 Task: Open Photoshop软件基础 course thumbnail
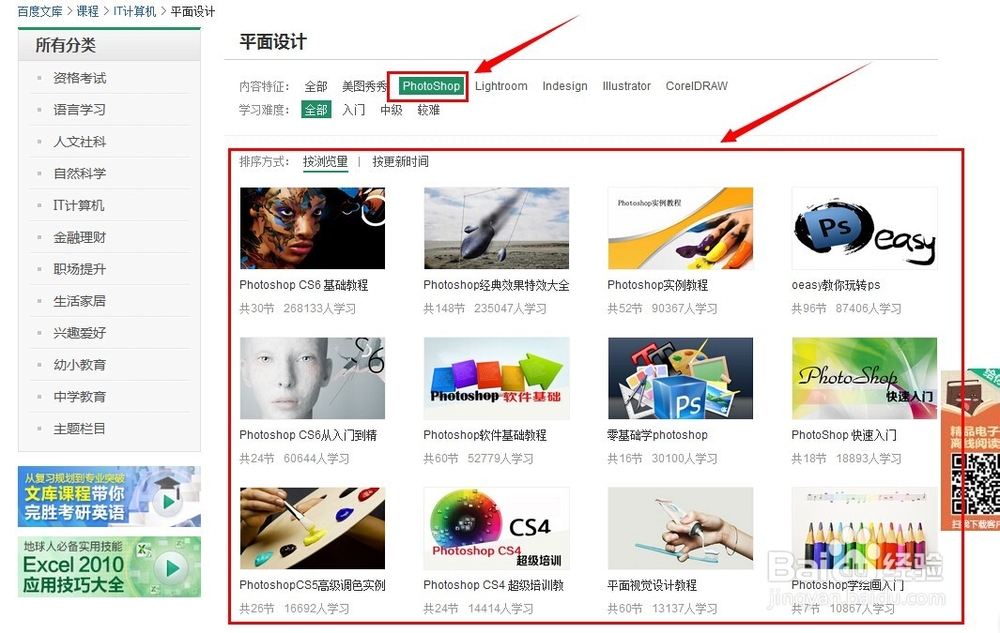pyautogui.click(x=496, y=378)
